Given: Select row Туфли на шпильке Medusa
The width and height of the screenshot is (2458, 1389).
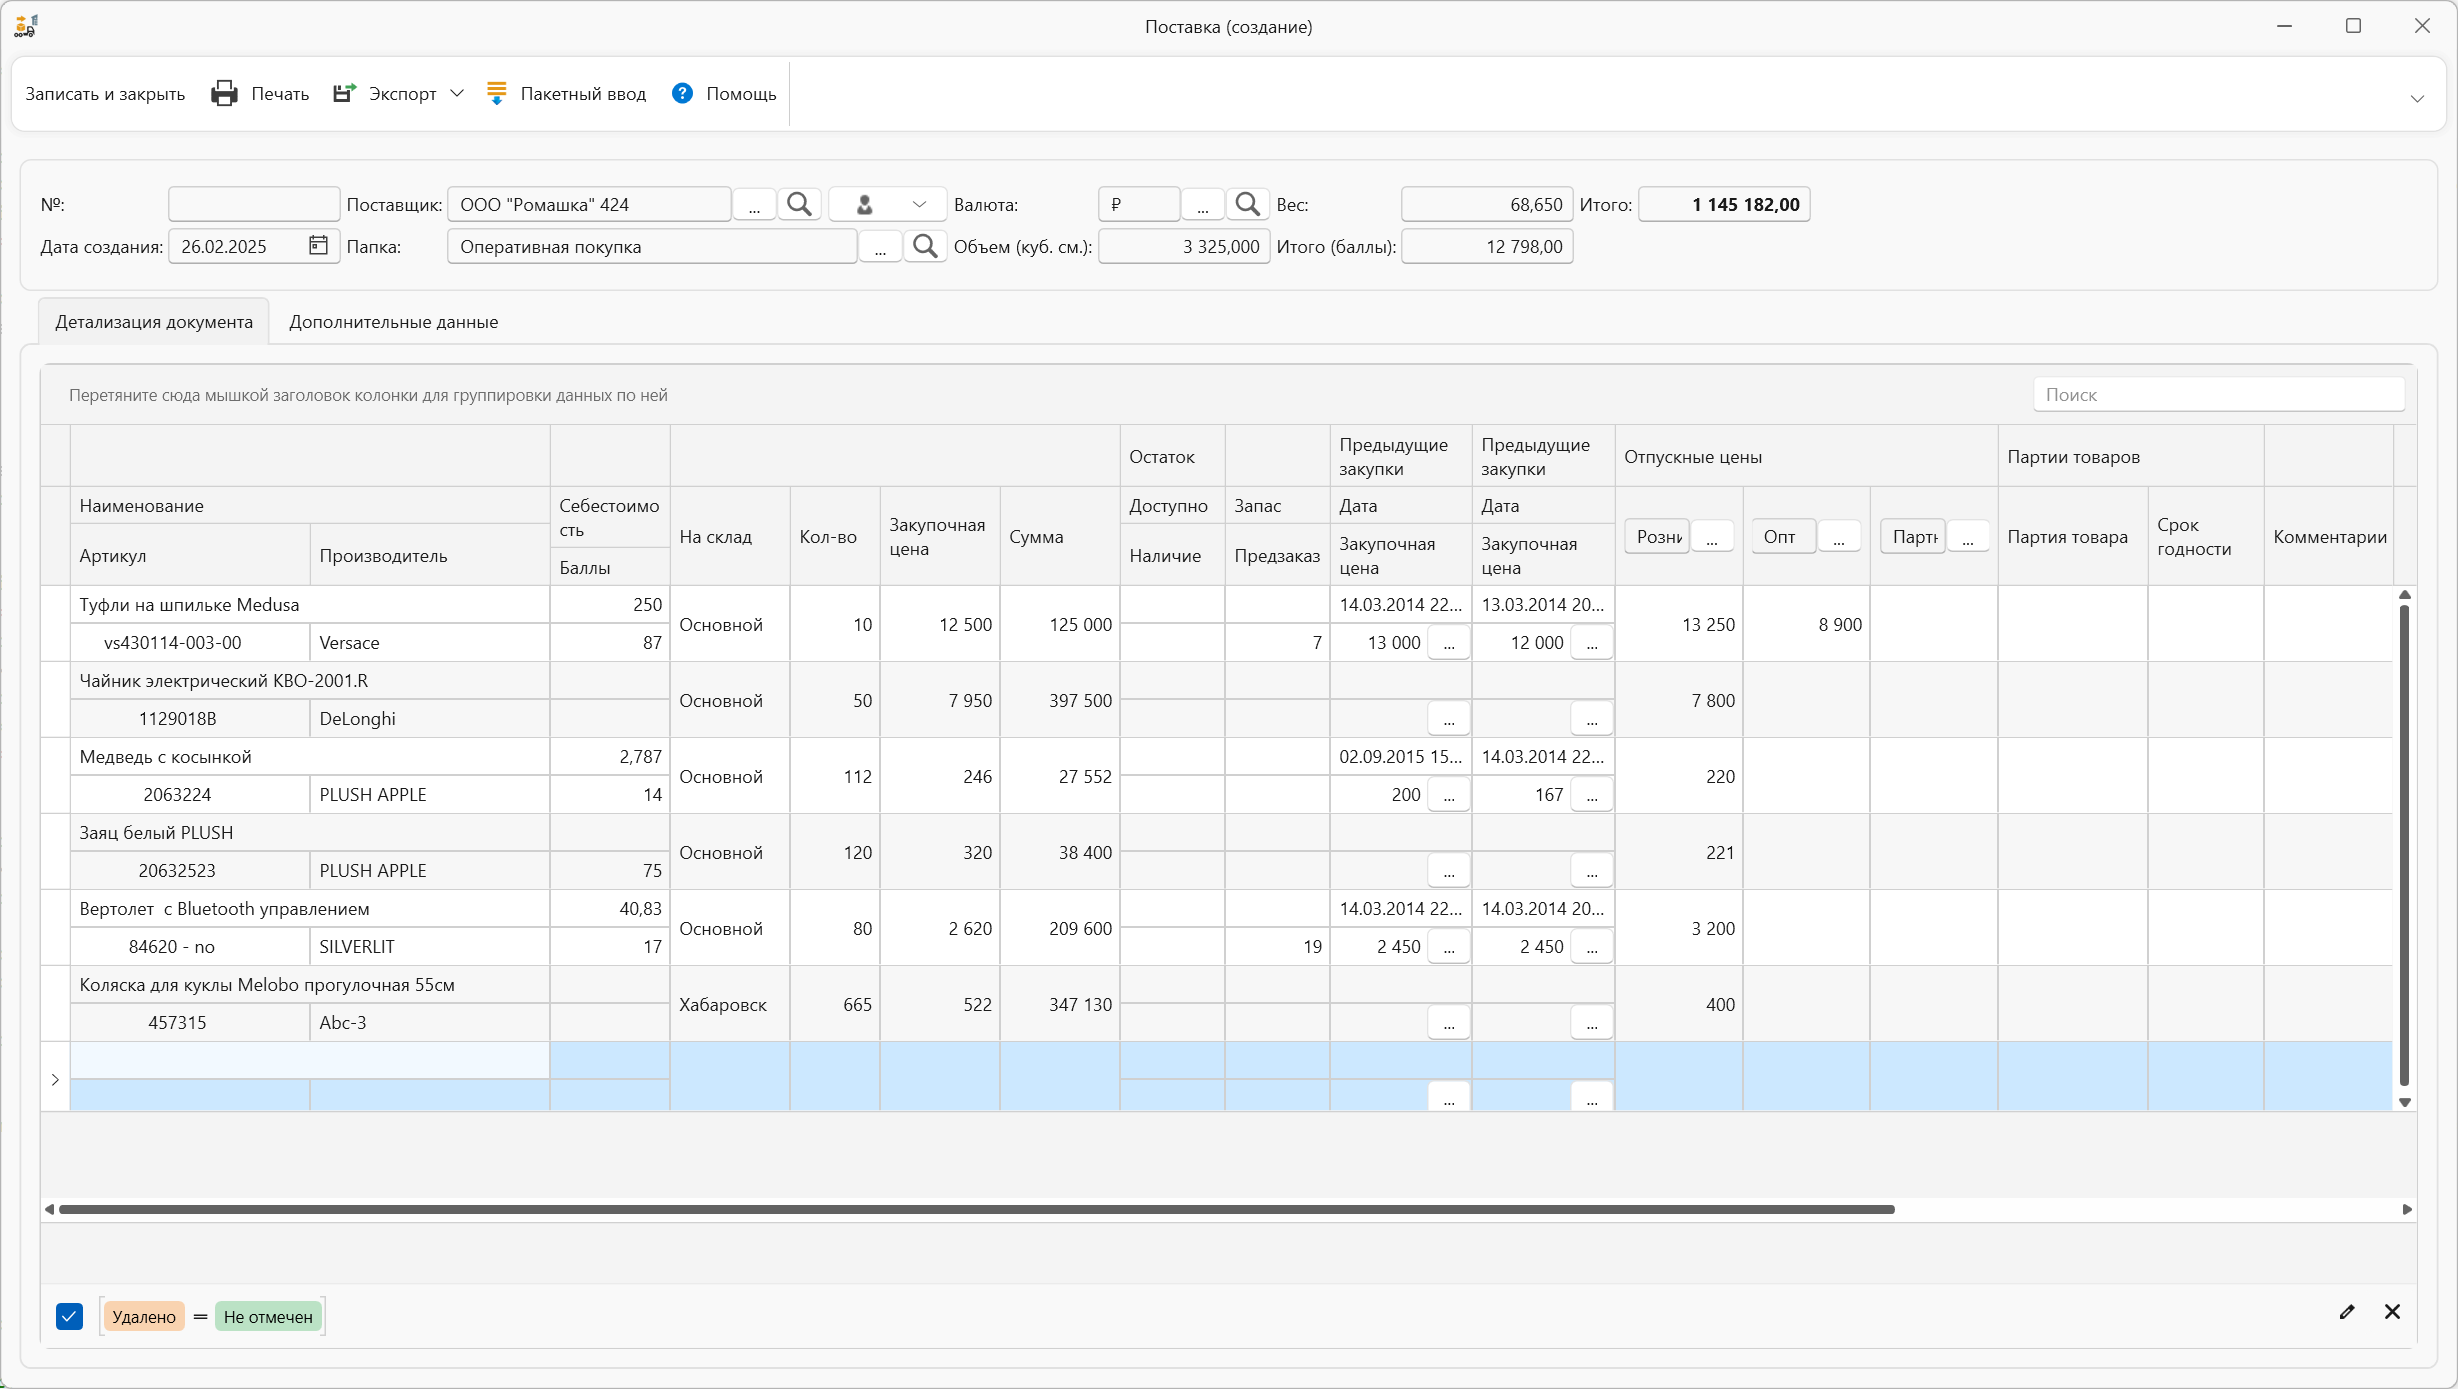Looking at the screenshot, I should [x=310, y=605].
